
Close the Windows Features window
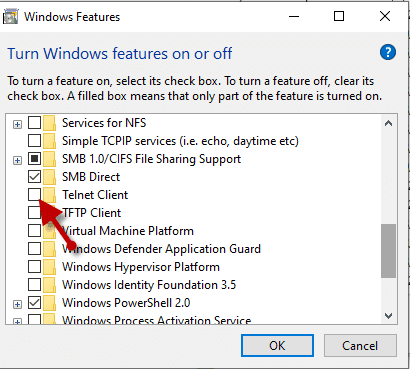[385, 16]
